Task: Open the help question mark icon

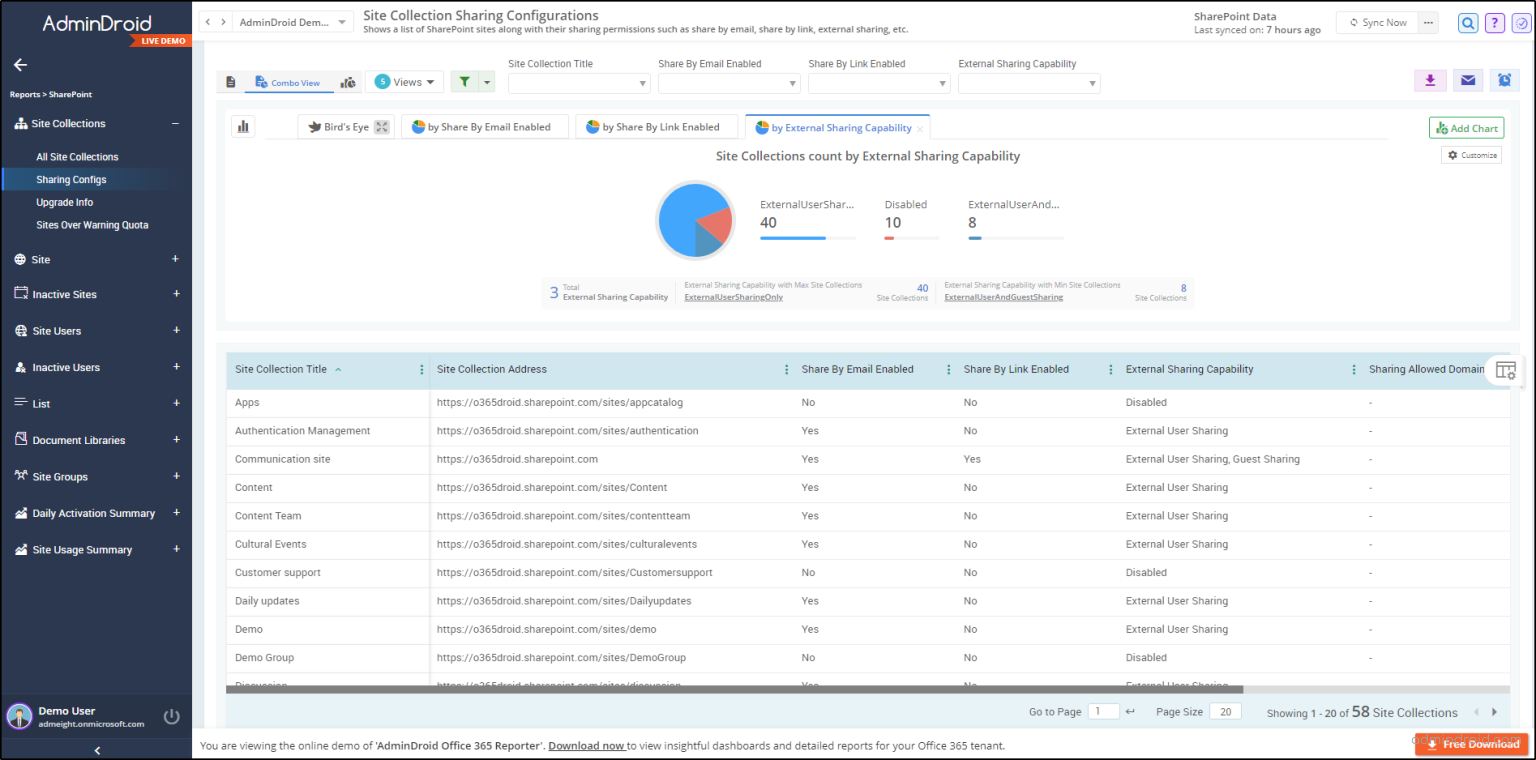Action: pyautogui.click(x=1495, y=23)
